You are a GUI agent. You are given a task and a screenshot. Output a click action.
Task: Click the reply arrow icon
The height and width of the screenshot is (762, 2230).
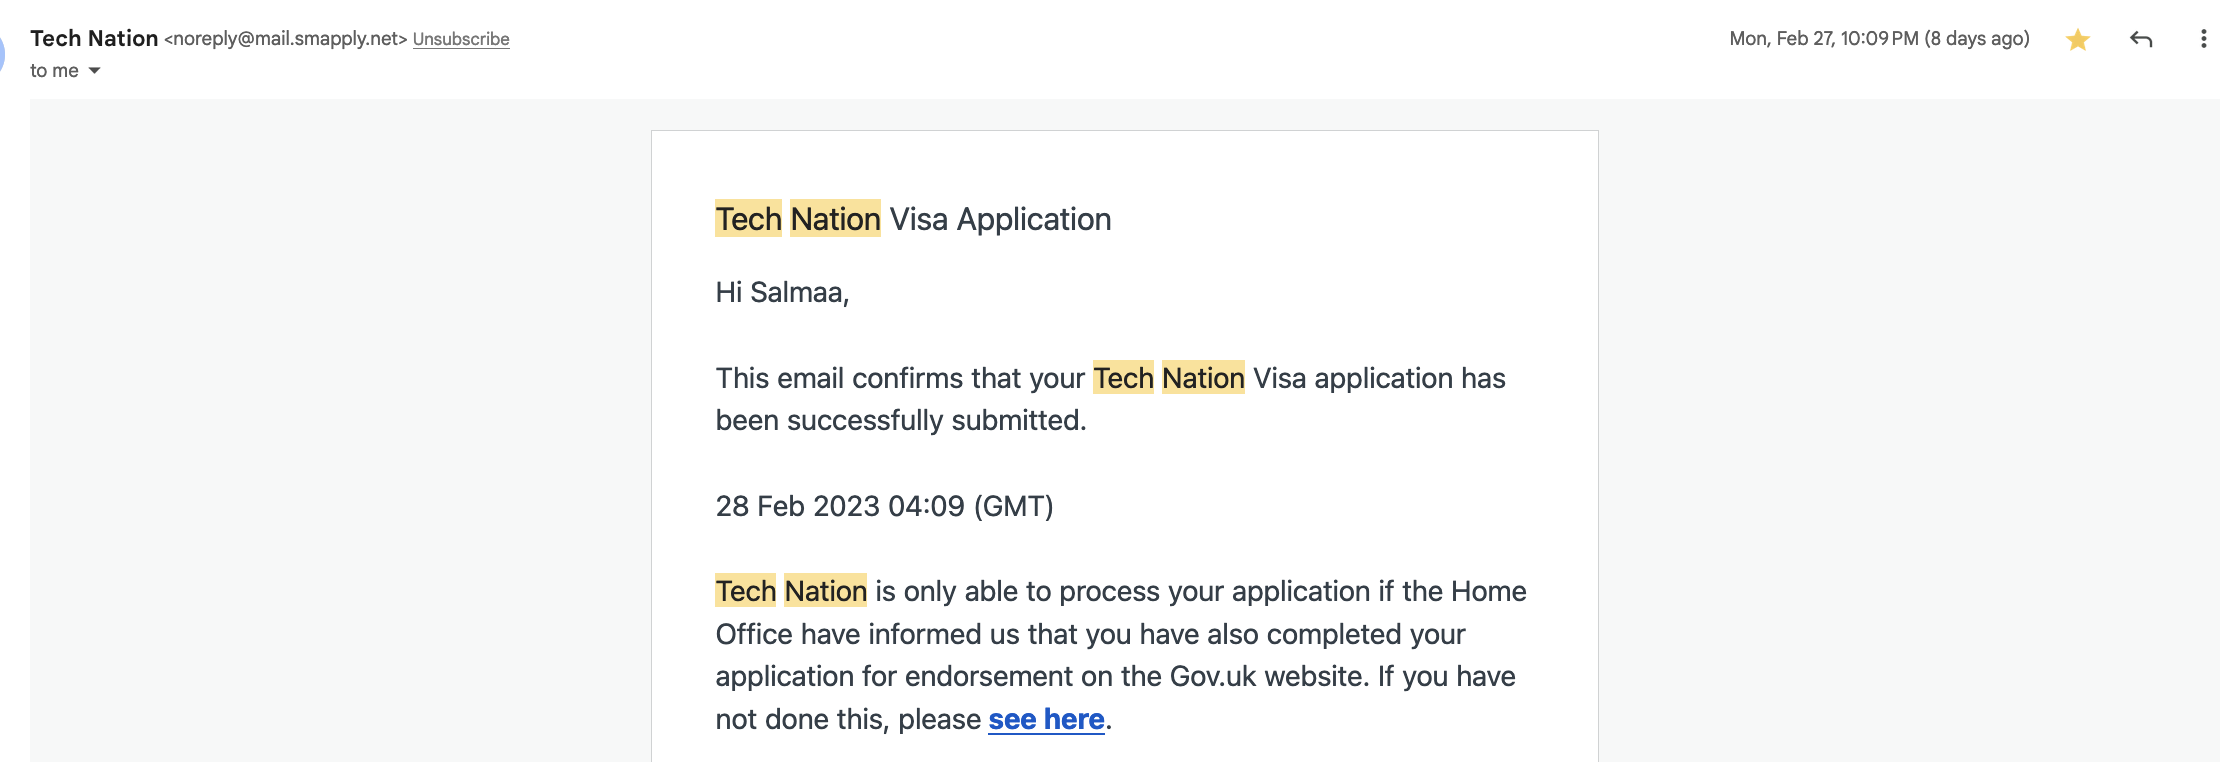[2140, 40]
